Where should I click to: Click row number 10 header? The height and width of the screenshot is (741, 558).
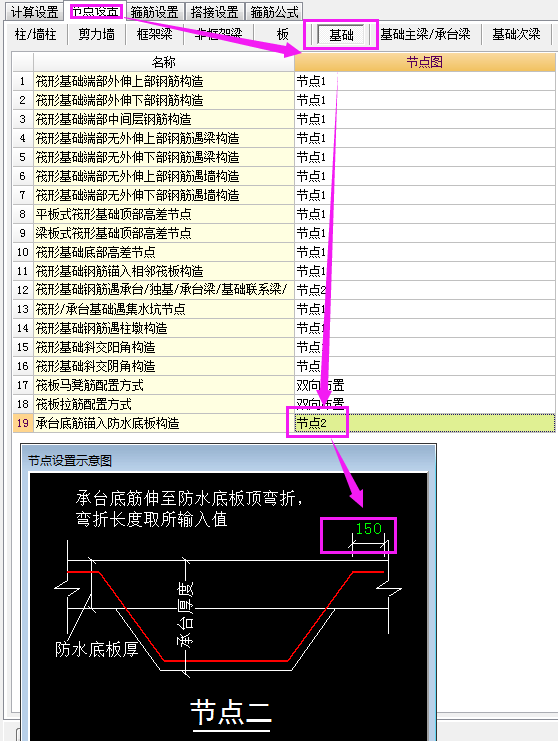23,252
